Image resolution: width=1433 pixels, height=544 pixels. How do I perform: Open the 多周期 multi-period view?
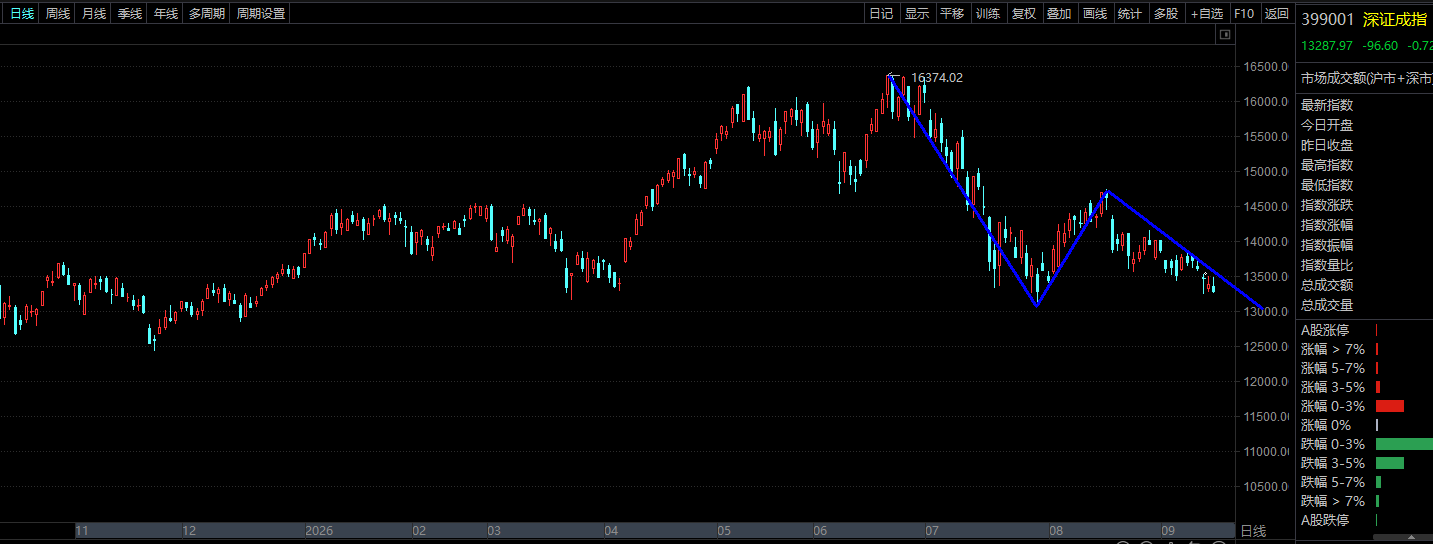click(207, 14)
